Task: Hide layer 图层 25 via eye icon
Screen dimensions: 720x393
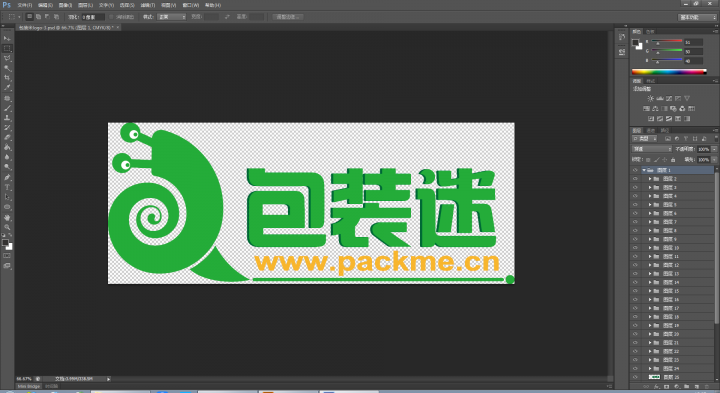Action: pos(635,376)
